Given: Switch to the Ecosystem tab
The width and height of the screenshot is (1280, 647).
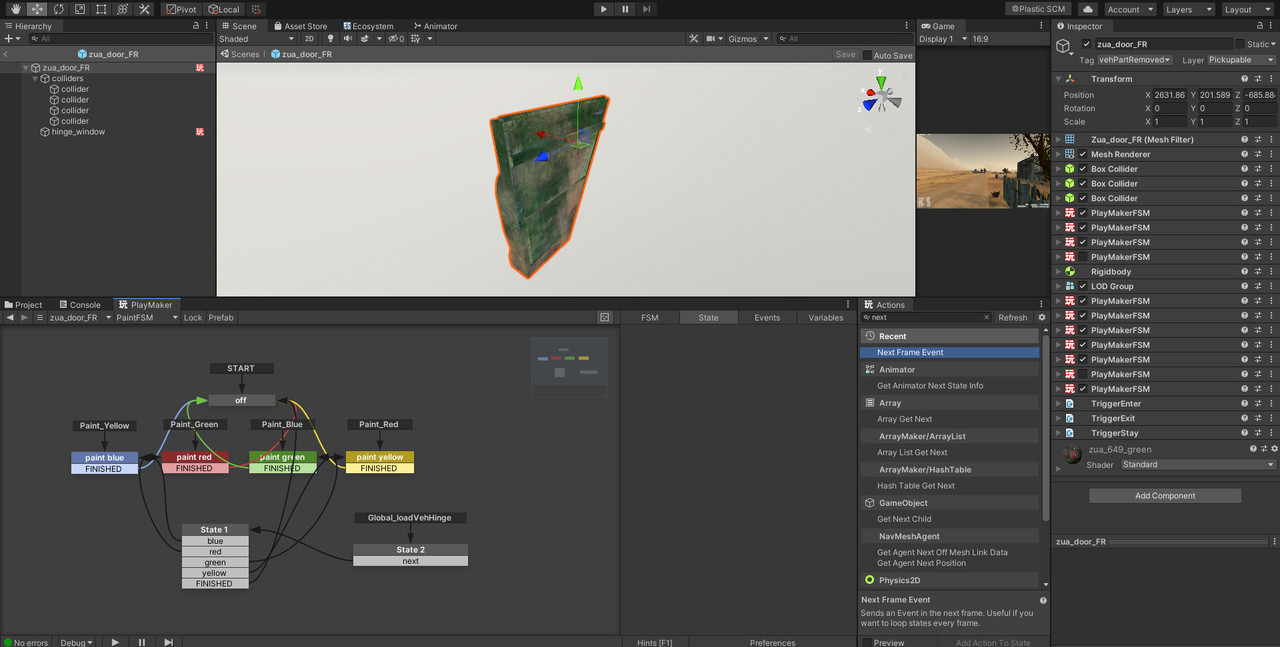Looking at the screenshot, I should (x=368, y=26).
